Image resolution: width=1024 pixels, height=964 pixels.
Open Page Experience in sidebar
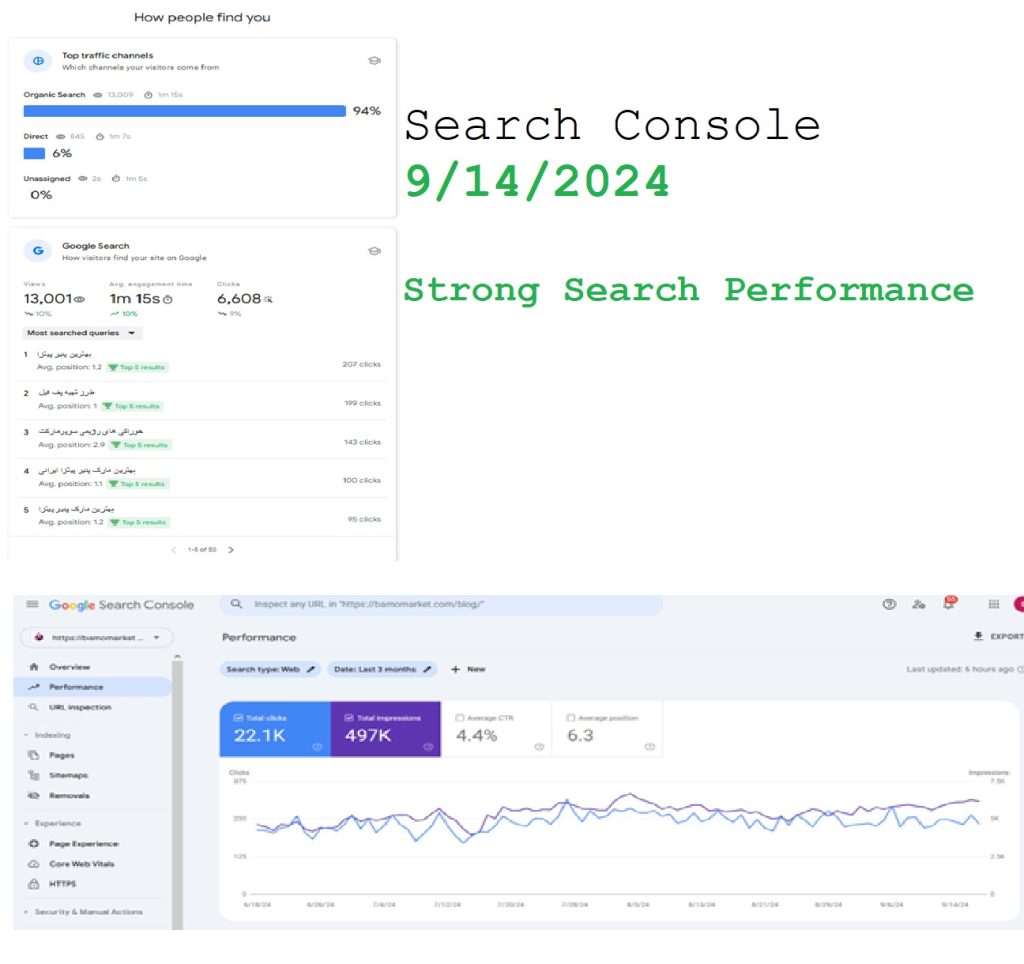pos(92,844)
